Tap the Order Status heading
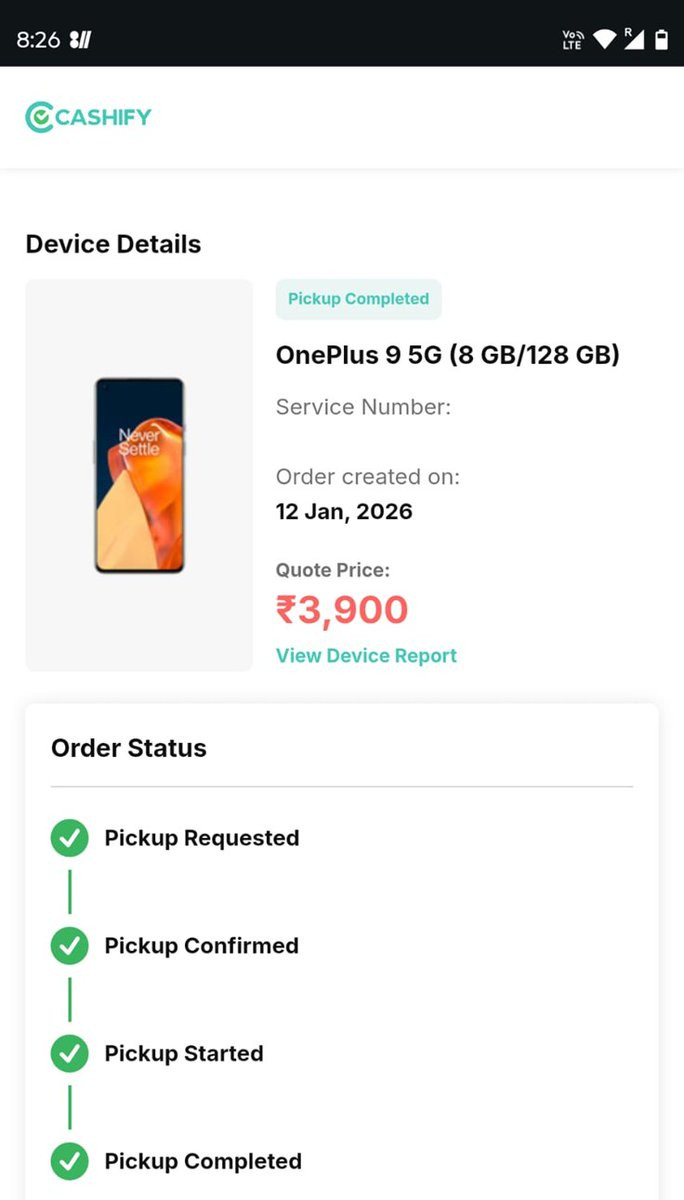684x1200 pixels. pos(129,748)
